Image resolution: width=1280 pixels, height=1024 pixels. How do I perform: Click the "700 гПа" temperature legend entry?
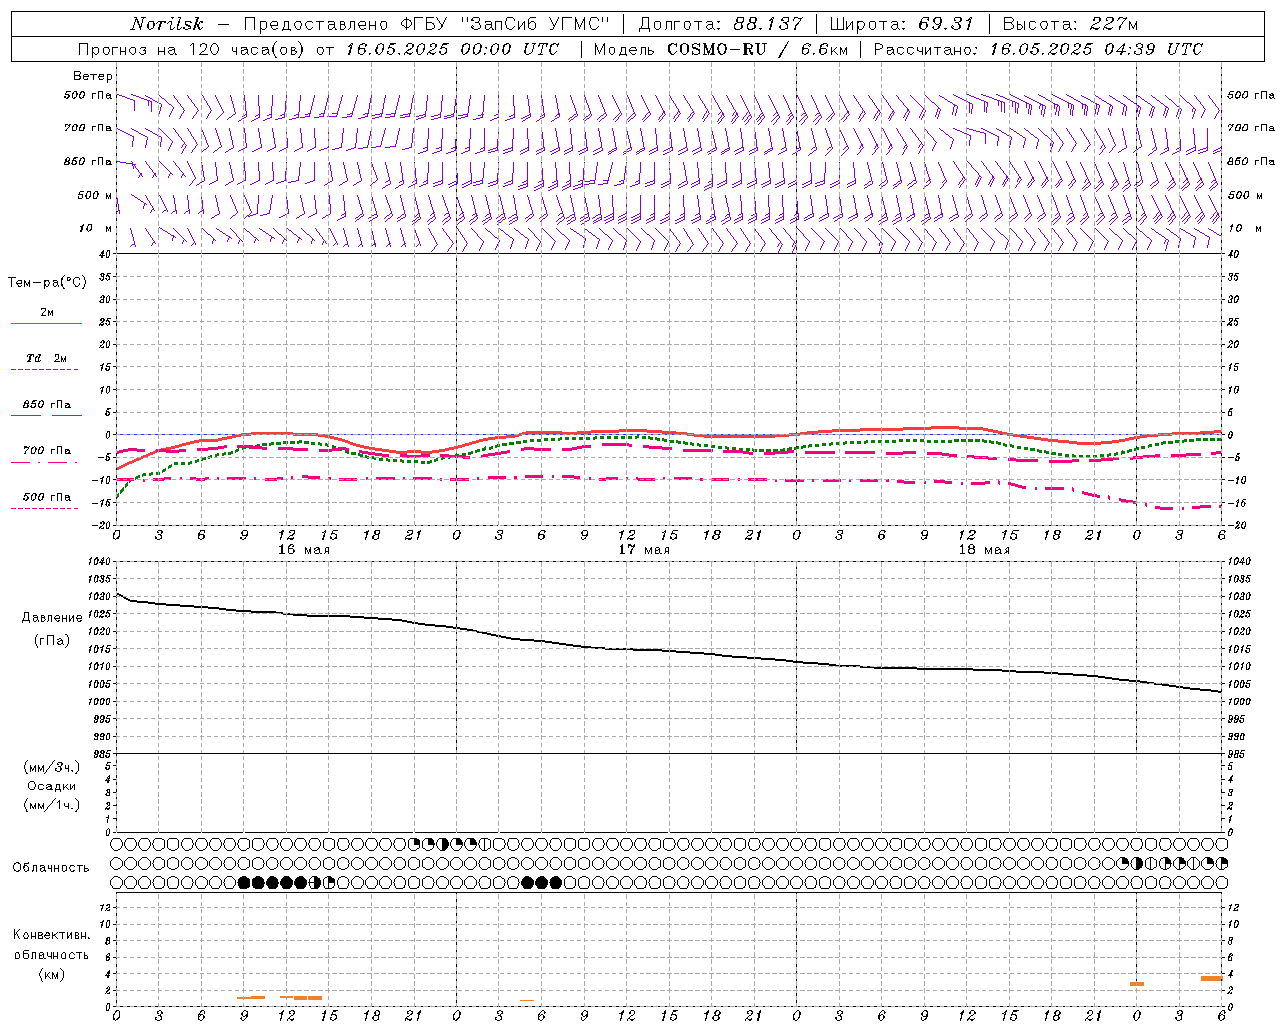click(x=46, y=451)
